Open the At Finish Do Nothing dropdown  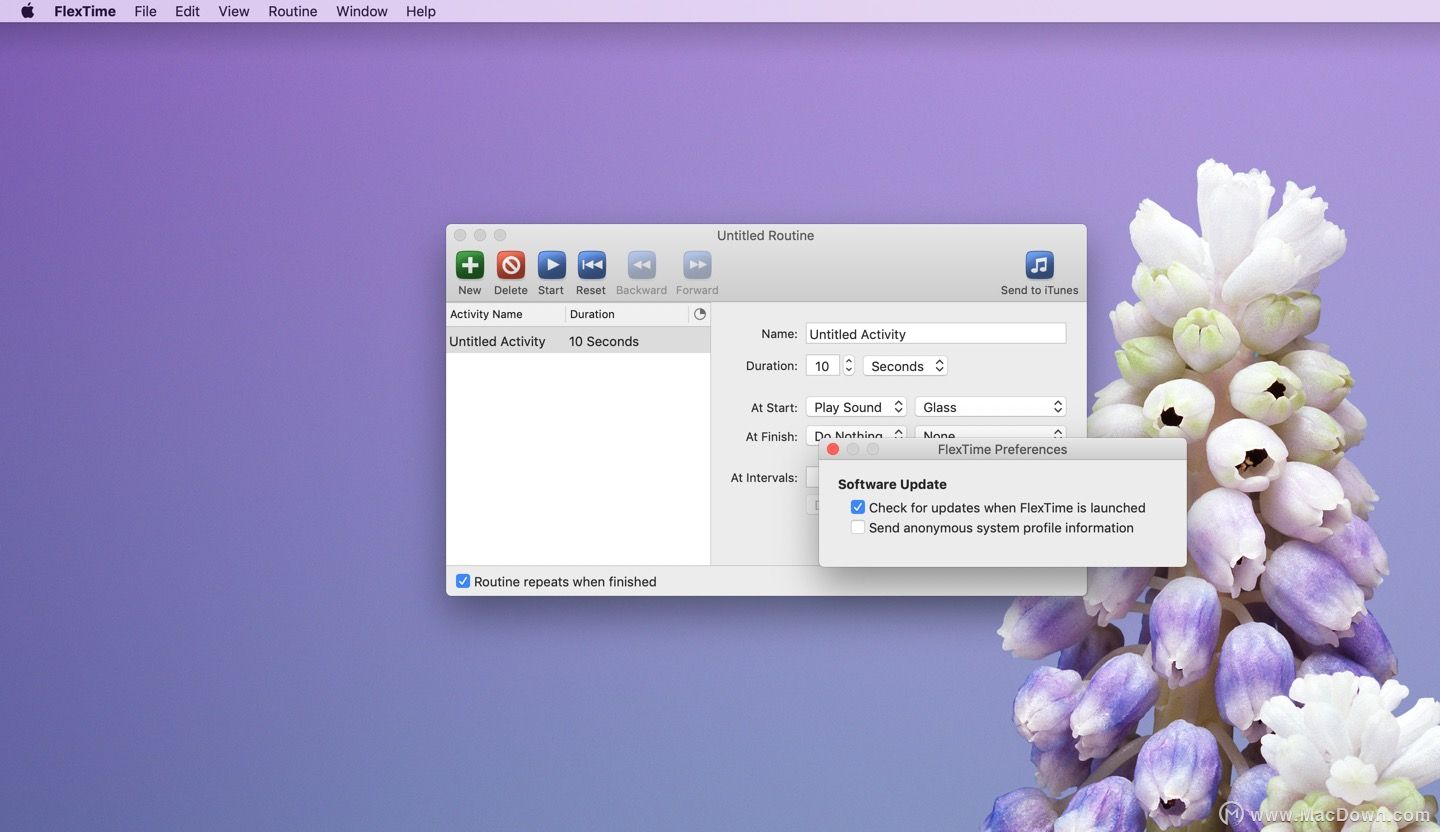pyautogui.click(x=856, y=433)
